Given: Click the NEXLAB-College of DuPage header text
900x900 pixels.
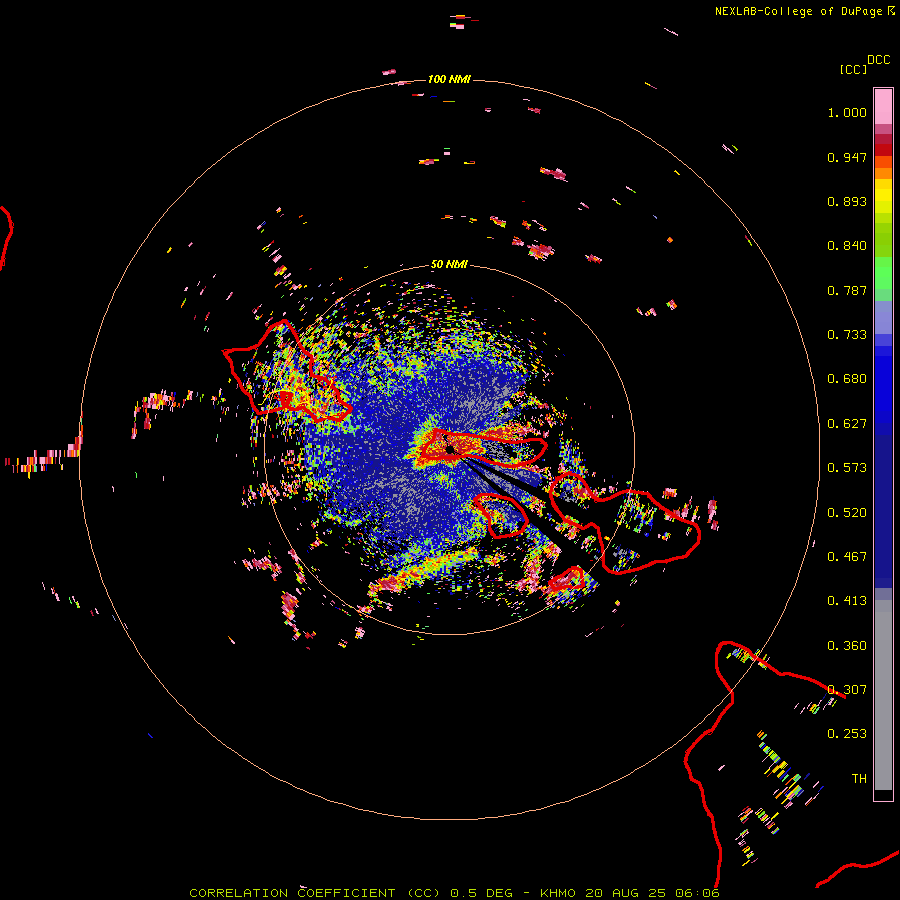Looking at the screenshot, I should pyautogui.click(x=798, y=11).
